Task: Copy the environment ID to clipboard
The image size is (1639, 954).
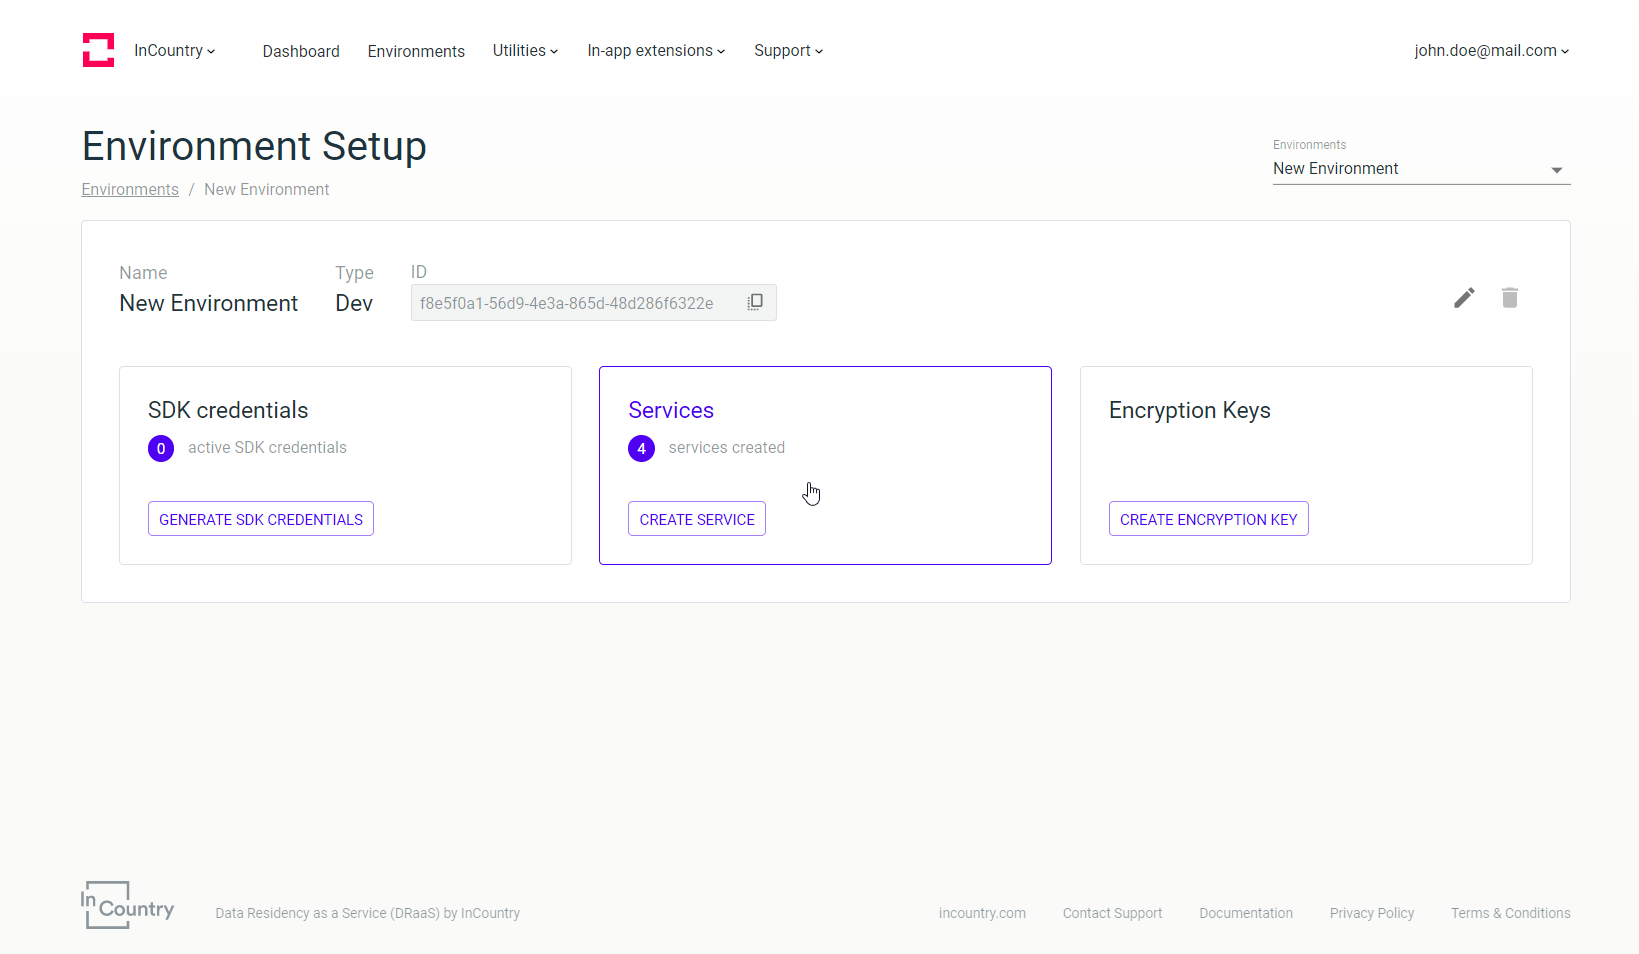Action: tap(756, 302)
